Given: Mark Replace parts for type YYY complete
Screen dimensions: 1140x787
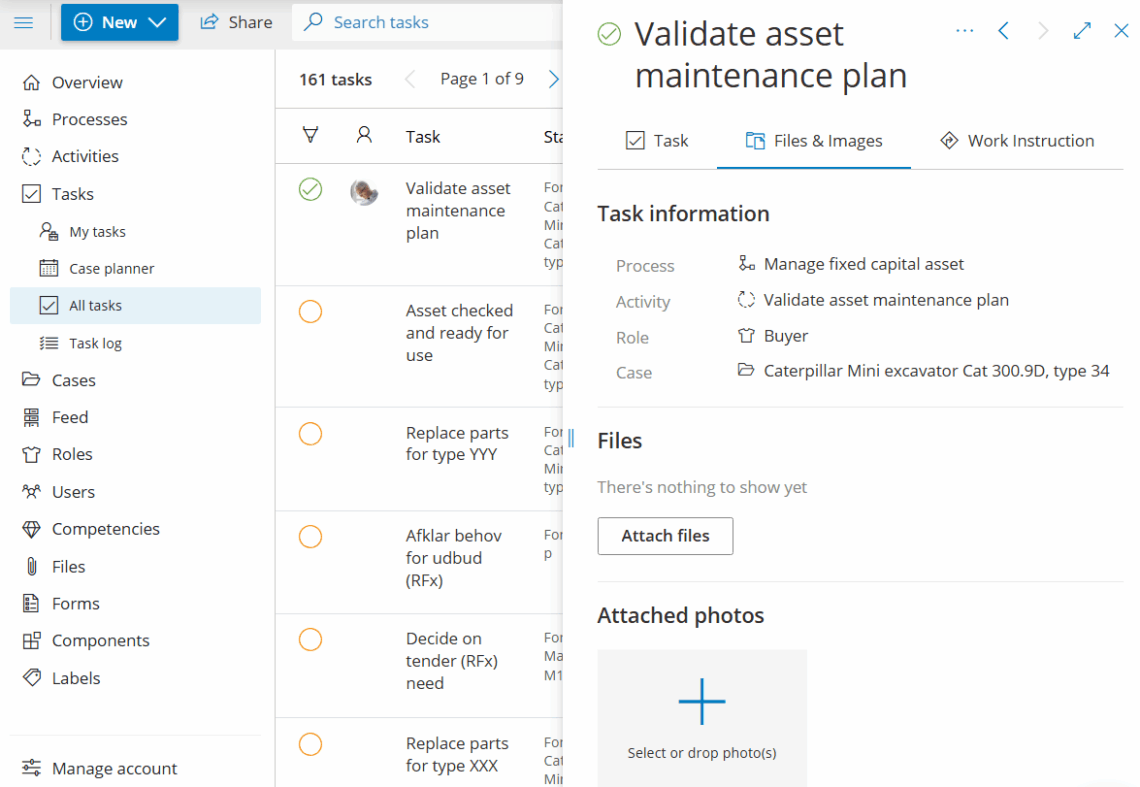Looking at the screenshot, I should pos(310,434).
